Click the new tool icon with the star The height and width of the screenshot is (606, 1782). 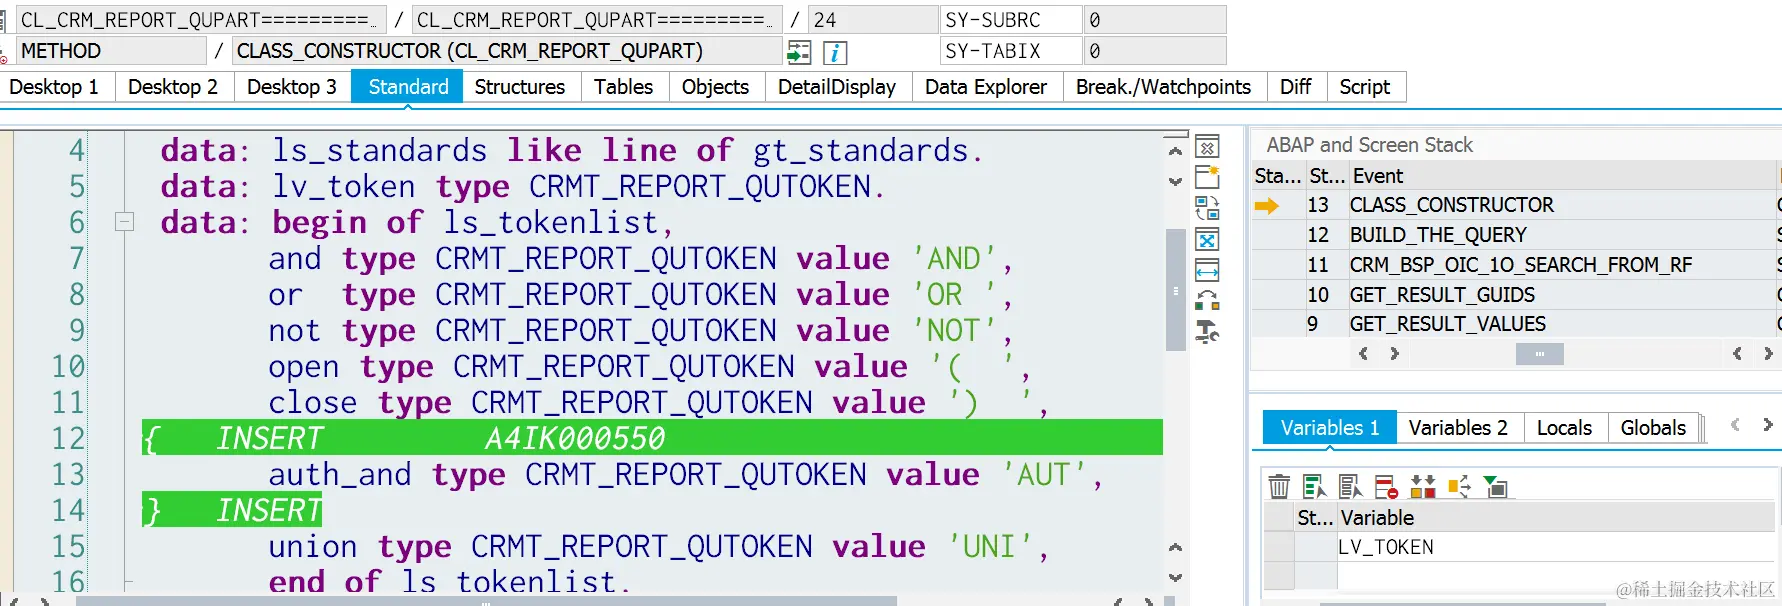(x=1207, y=178)
